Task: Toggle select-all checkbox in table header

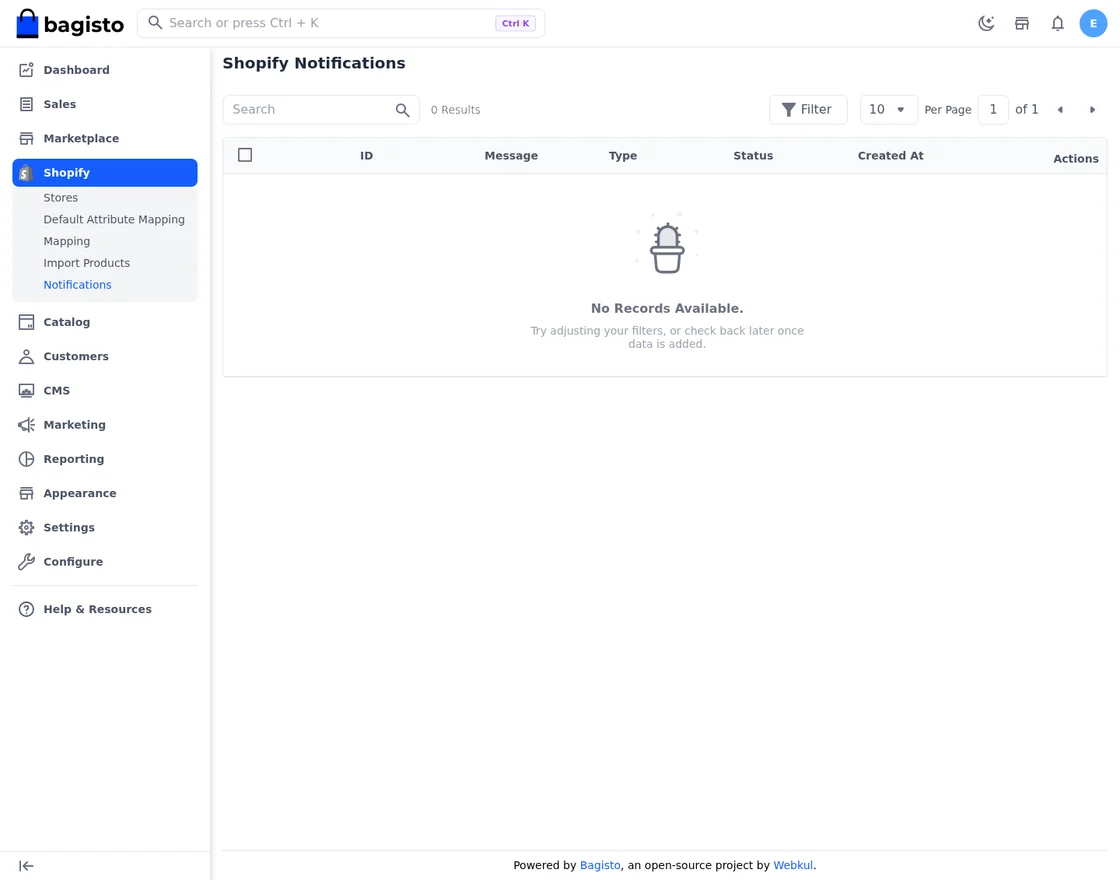Action: (245, 155)
